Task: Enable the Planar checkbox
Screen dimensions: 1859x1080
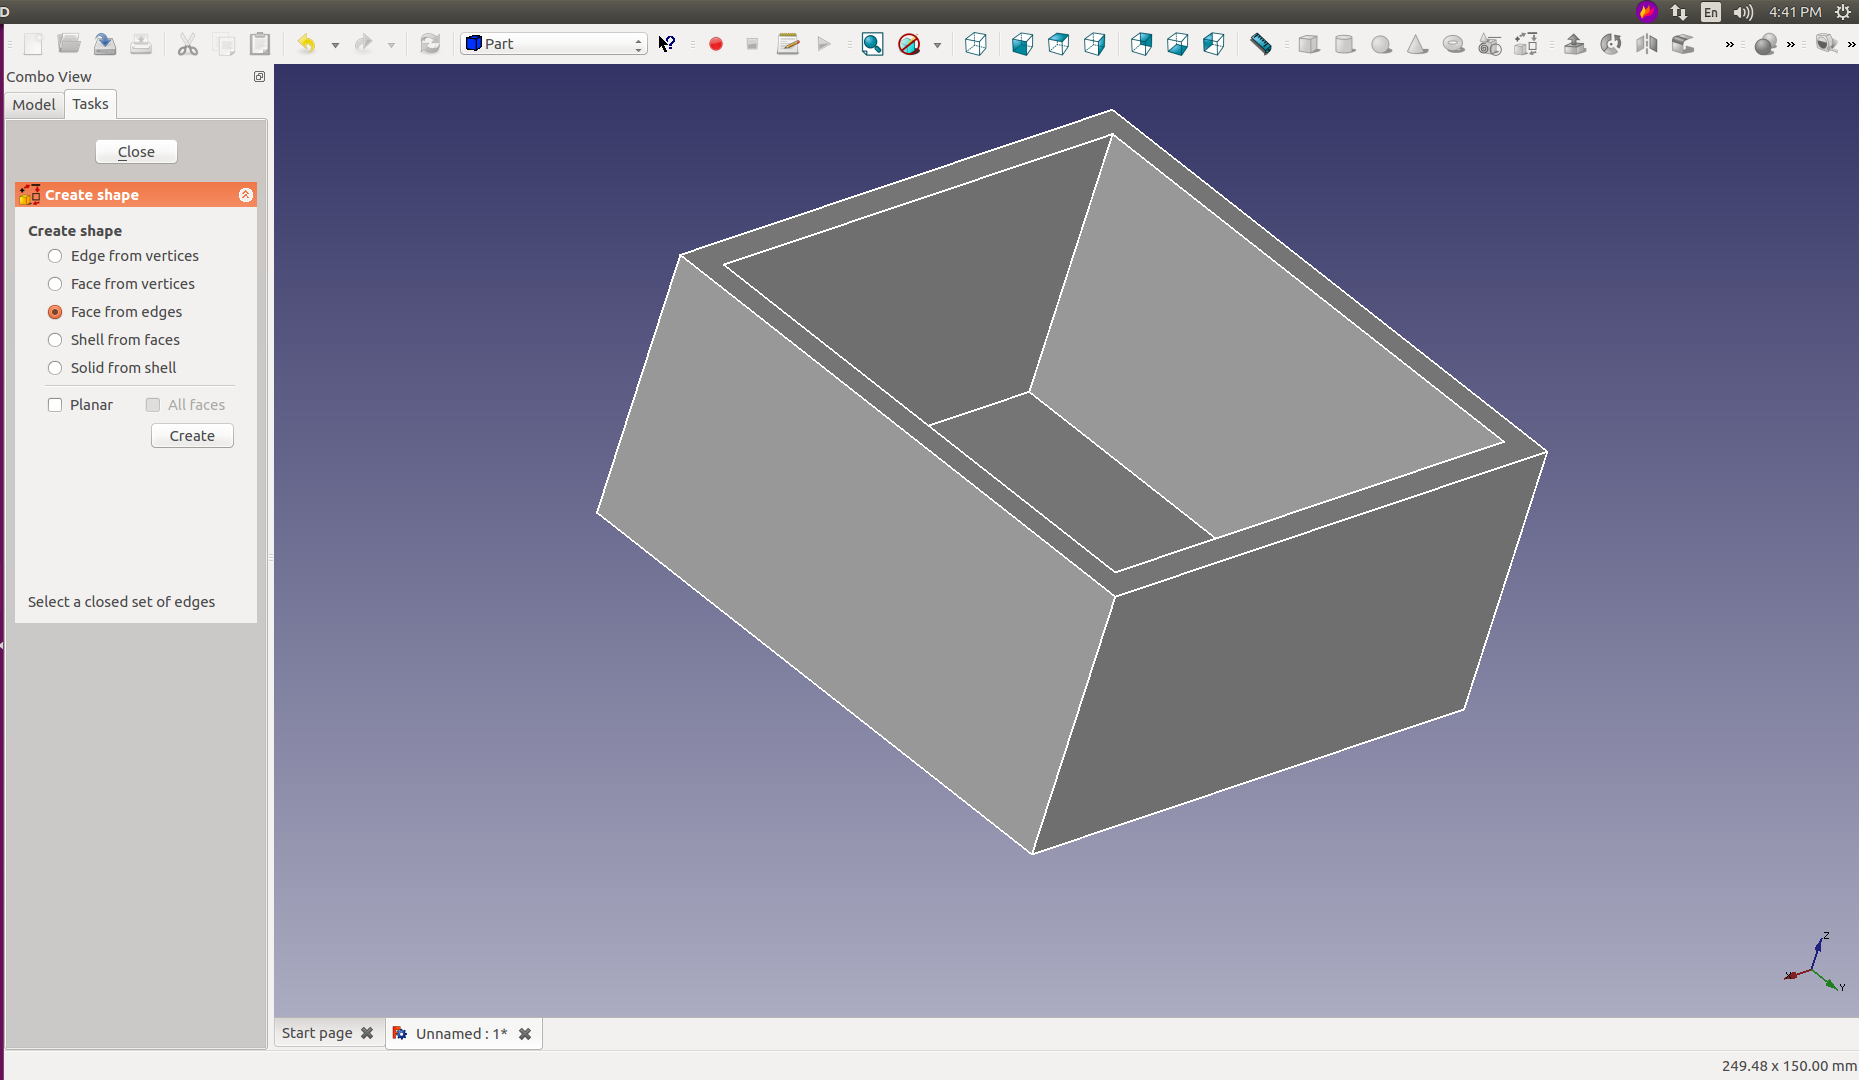Action: pyautogui.click(x=55, y=404)
